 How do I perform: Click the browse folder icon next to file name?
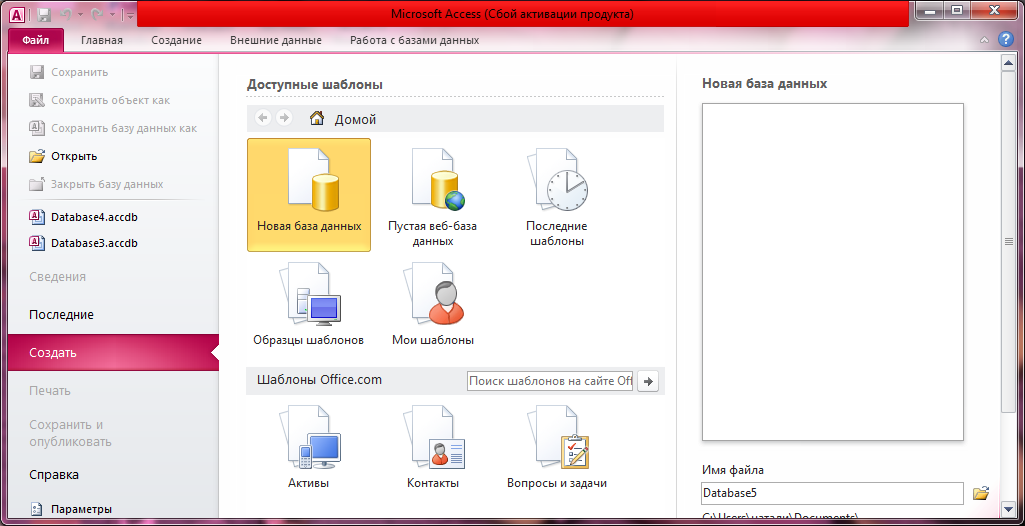coord(981,493)
